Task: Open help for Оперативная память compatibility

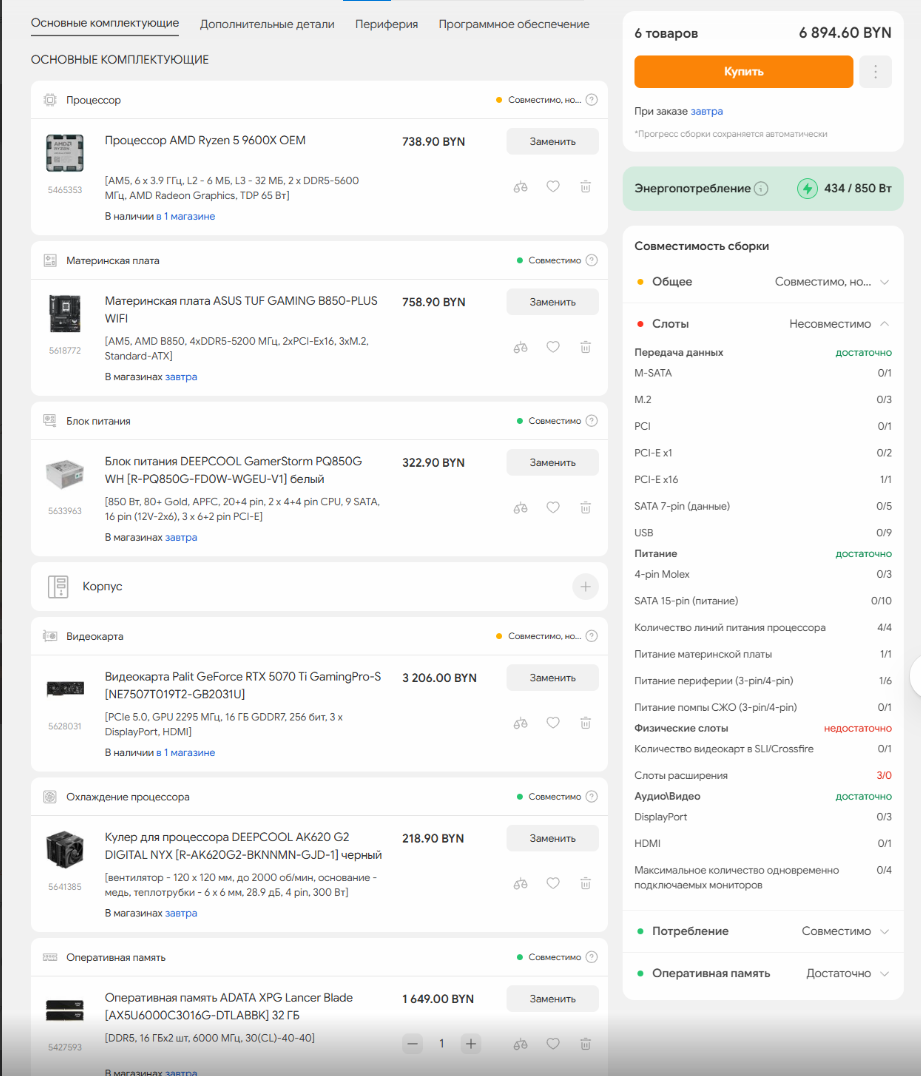Action: point(592,958)
